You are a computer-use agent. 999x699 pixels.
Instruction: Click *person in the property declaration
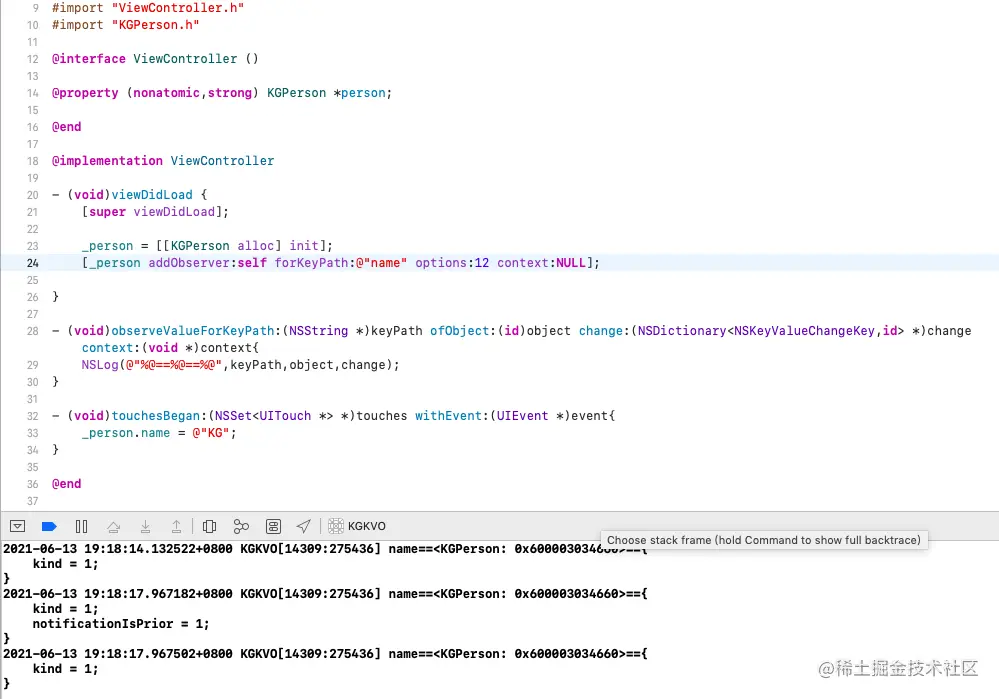tap(359, 93)
